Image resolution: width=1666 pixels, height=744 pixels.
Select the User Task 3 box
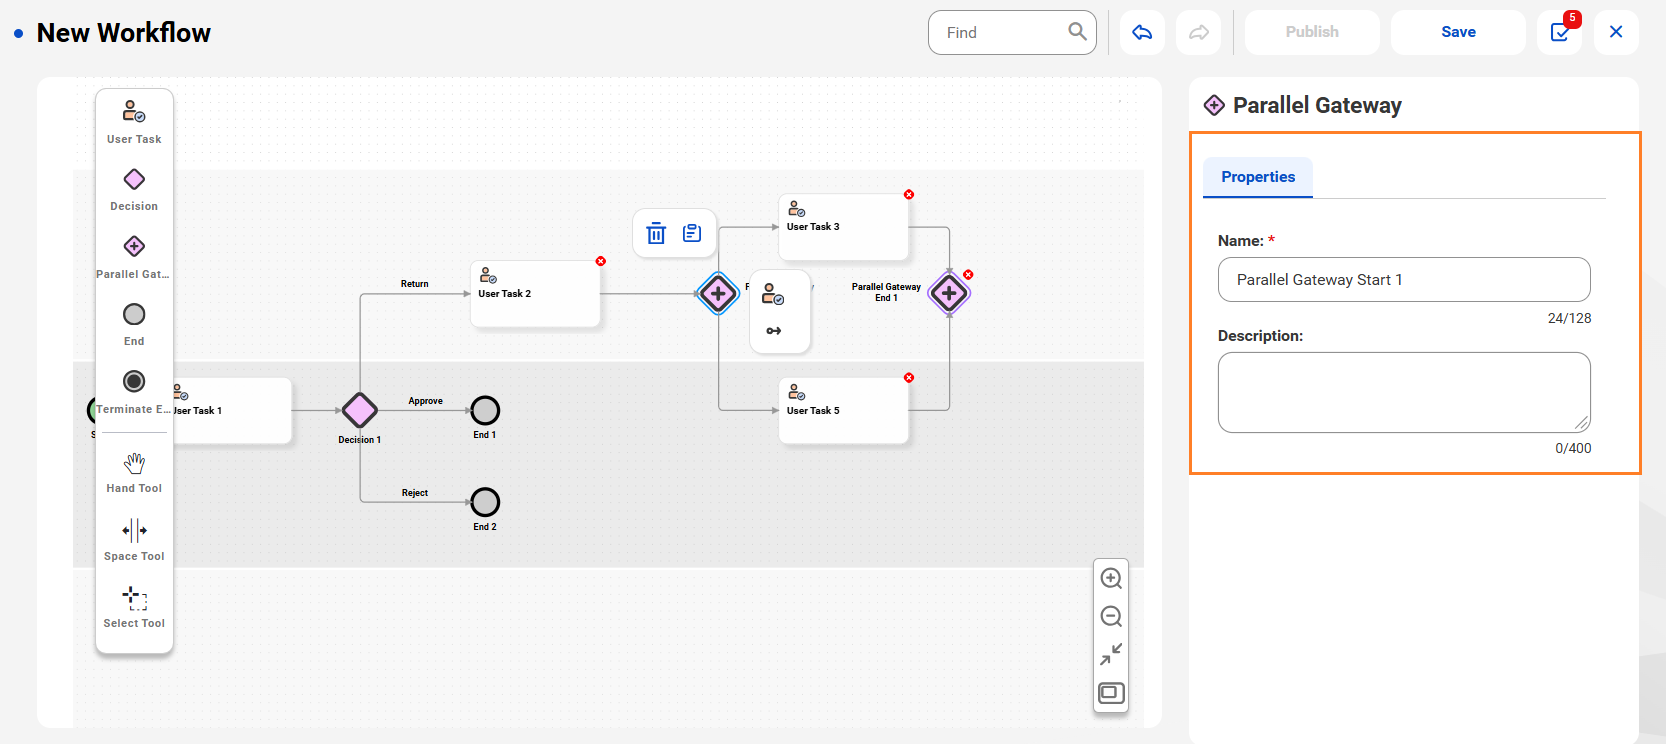[844, 227]
